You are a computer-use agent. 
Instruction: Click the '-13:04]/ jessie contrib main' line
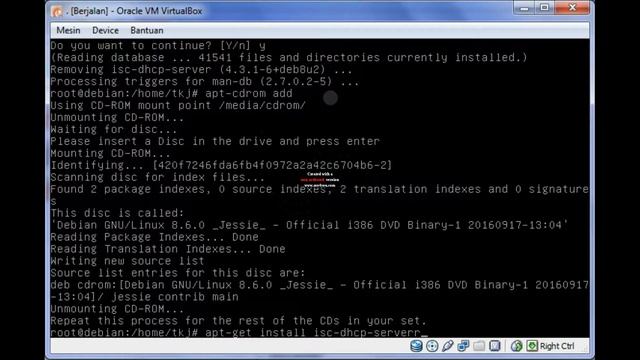click(144, 297)
